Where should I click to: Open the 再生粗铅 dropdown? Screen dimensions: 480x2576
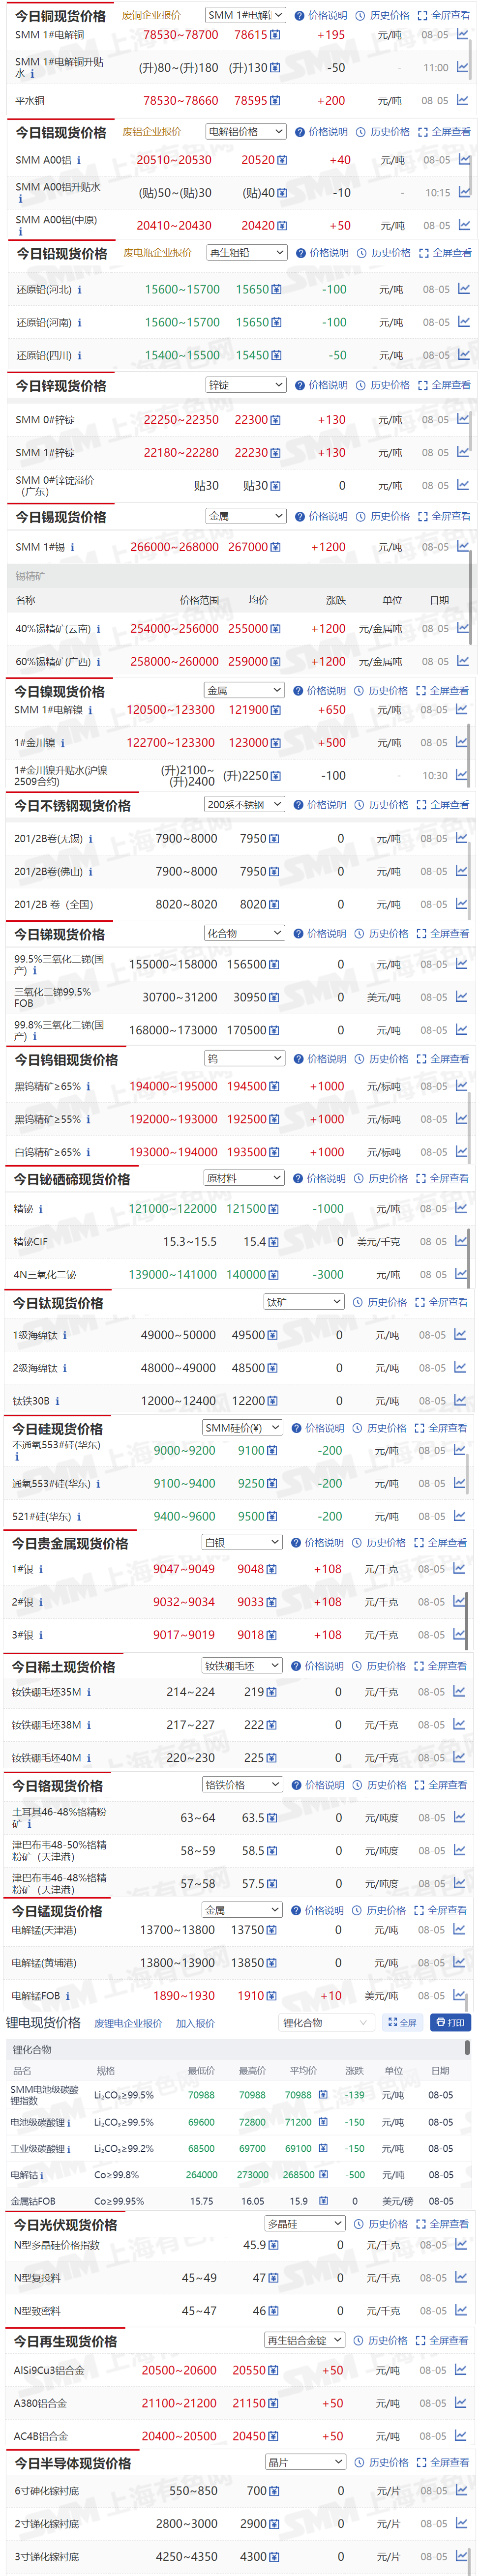[x=247, y=252]
